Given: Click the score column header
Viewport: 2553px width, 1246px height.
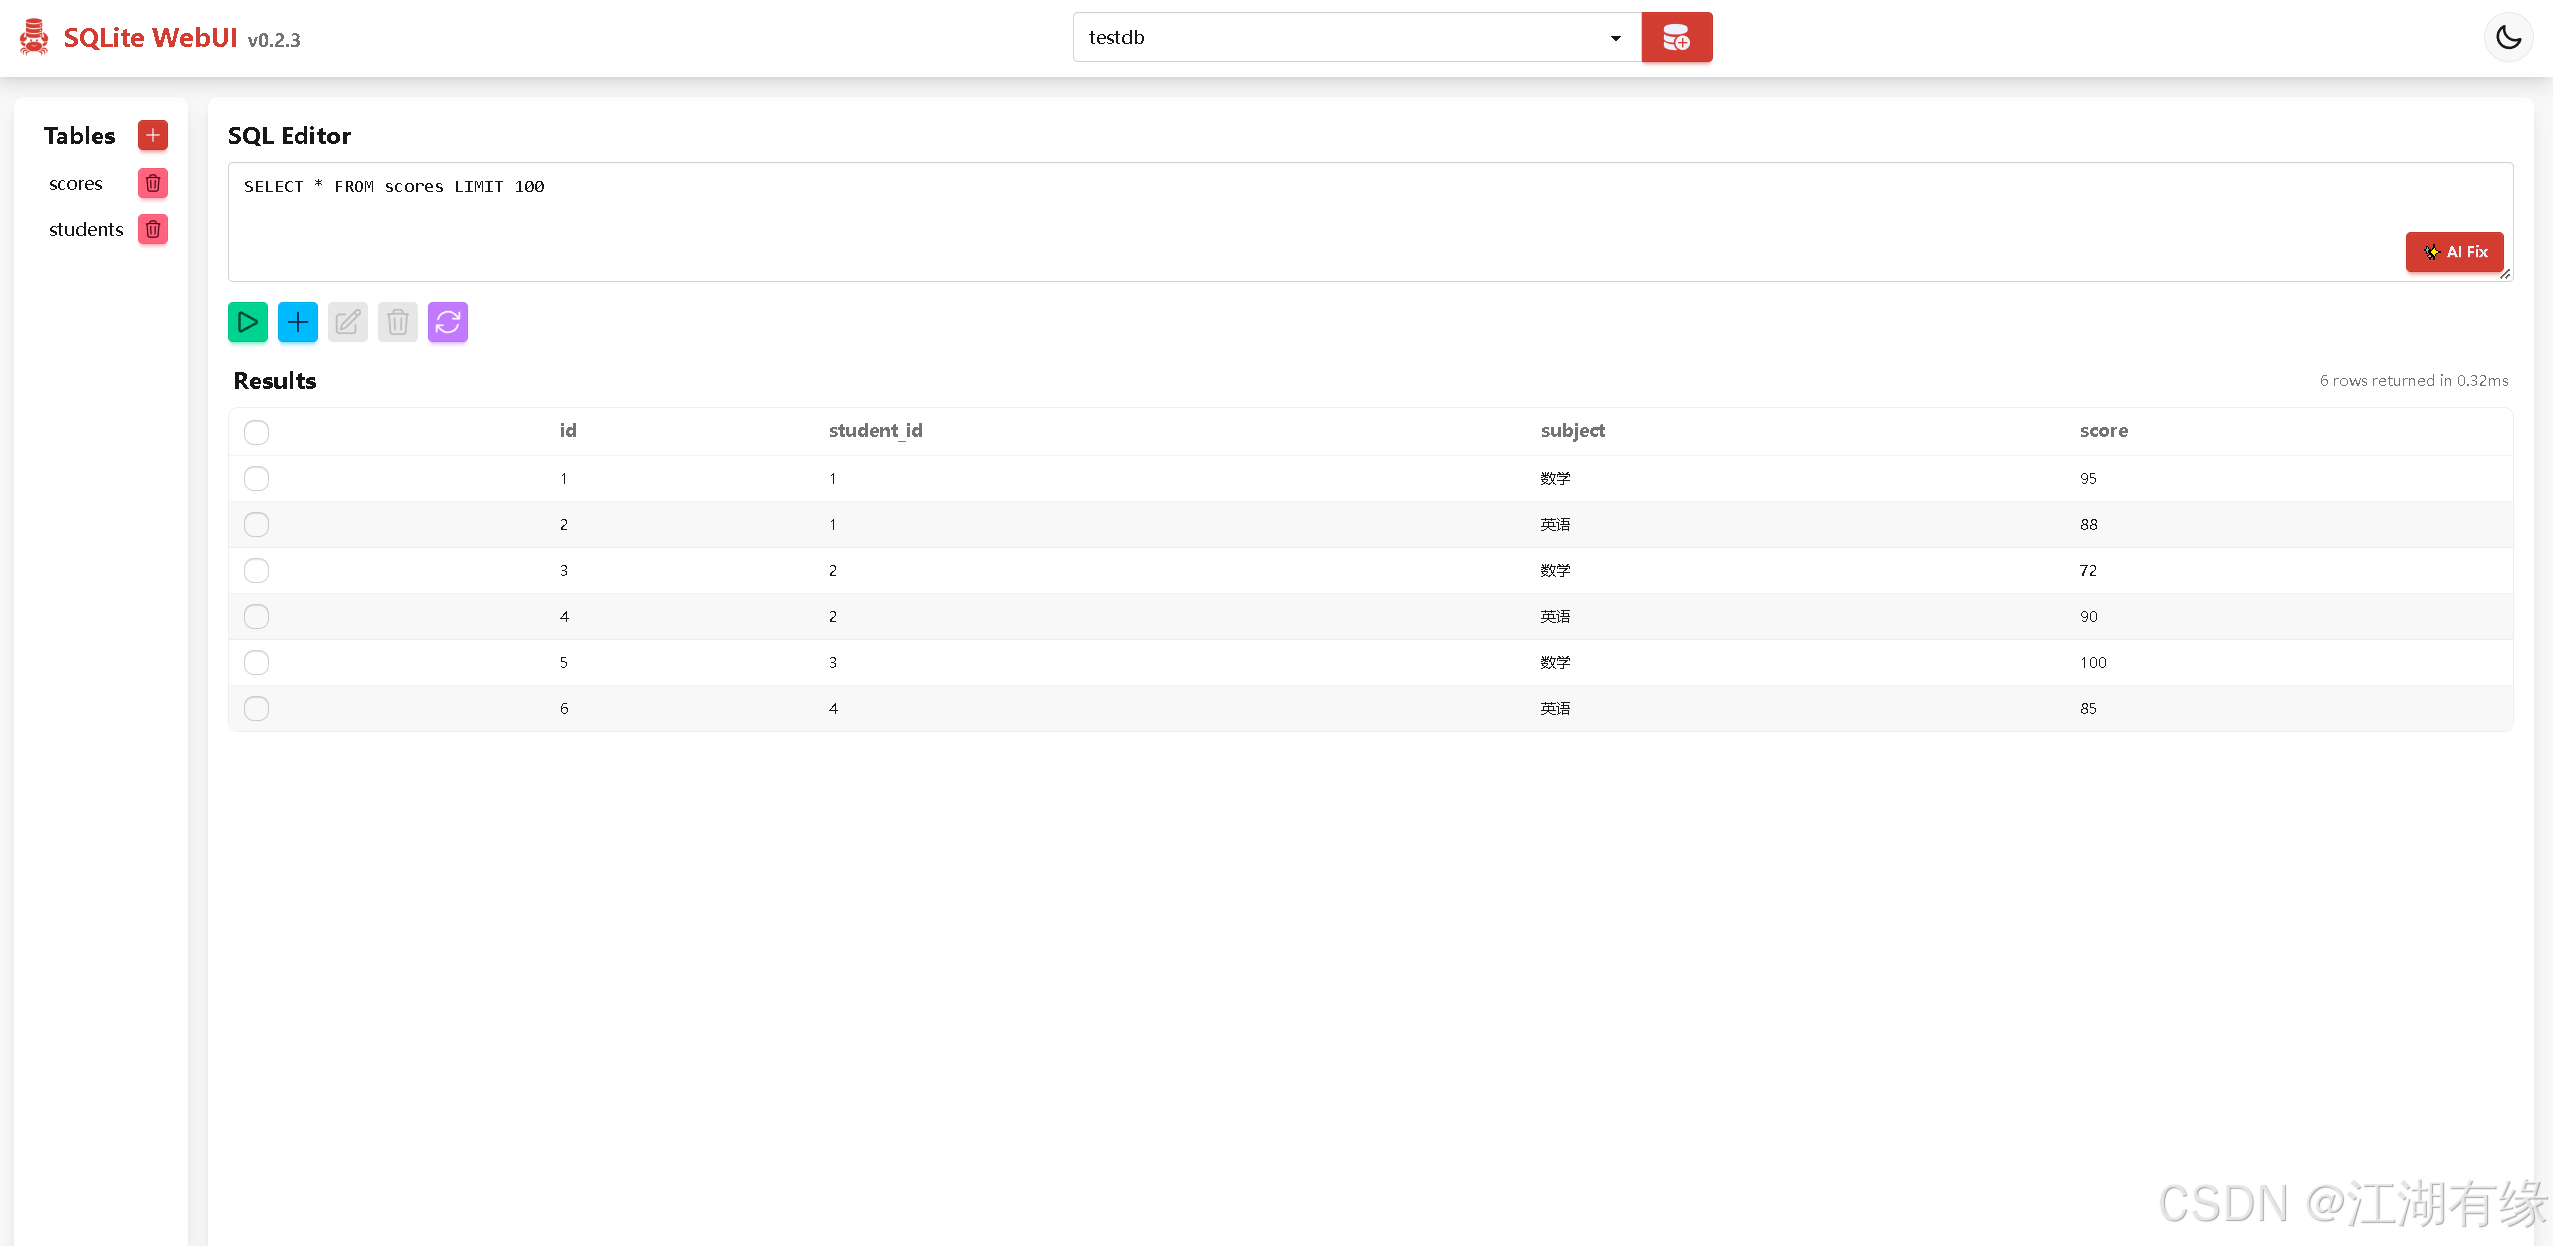Looking at the screenshot, I should click(2103, 431).
